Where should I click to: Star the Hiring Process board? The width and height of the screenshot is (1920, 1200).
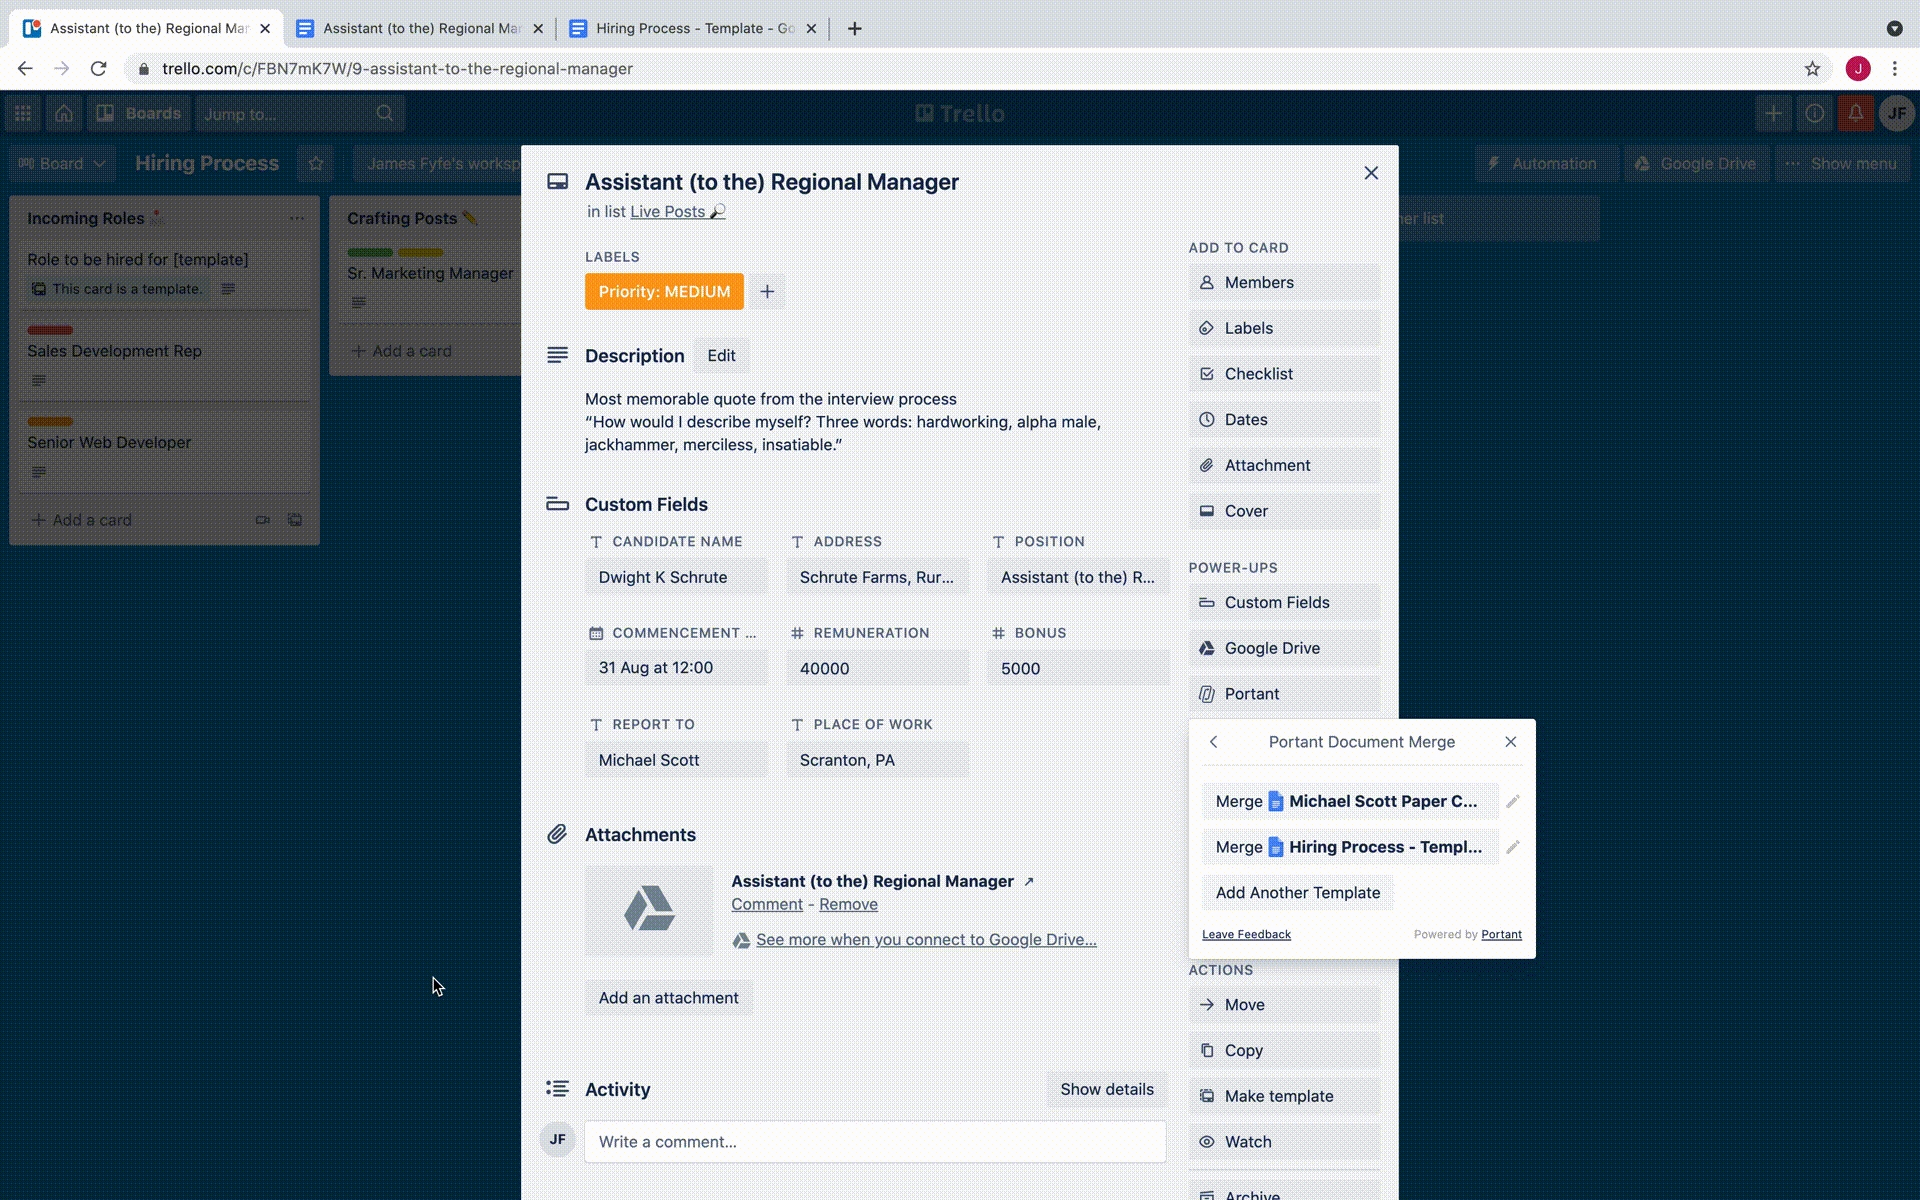[316, 164]
